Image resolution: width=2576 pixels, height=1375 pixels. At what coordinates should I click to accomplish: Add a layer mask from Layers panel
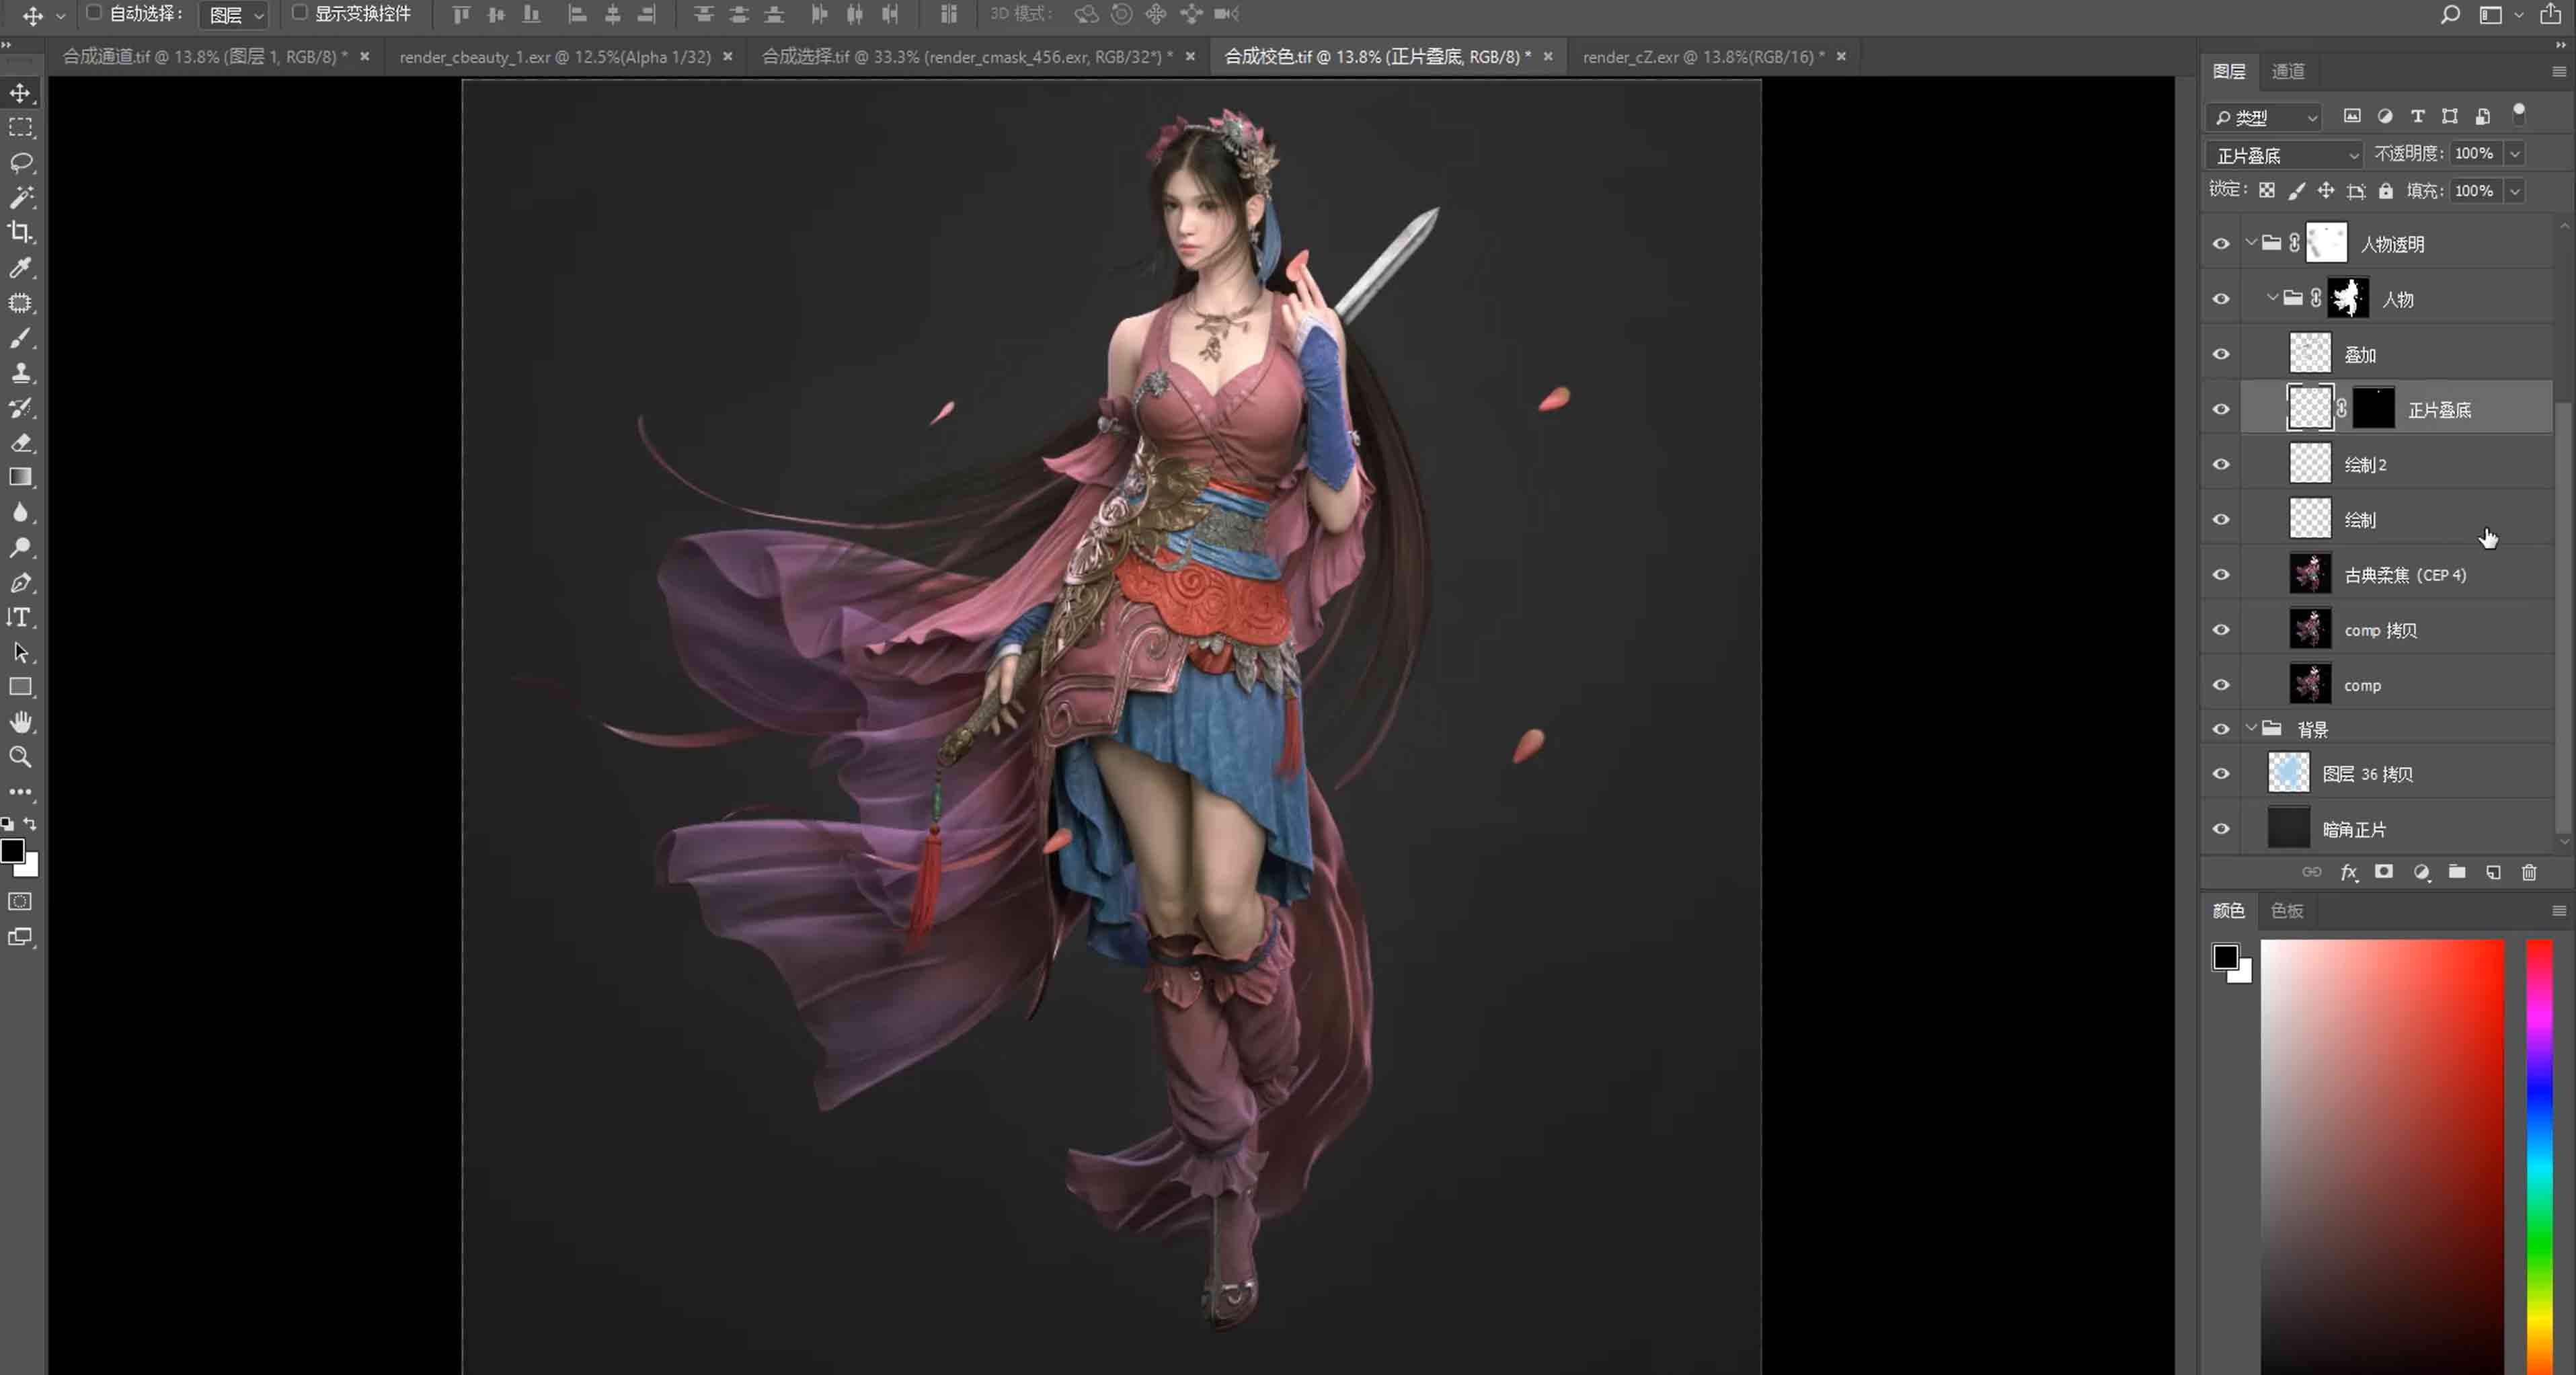coord(2385,872)
